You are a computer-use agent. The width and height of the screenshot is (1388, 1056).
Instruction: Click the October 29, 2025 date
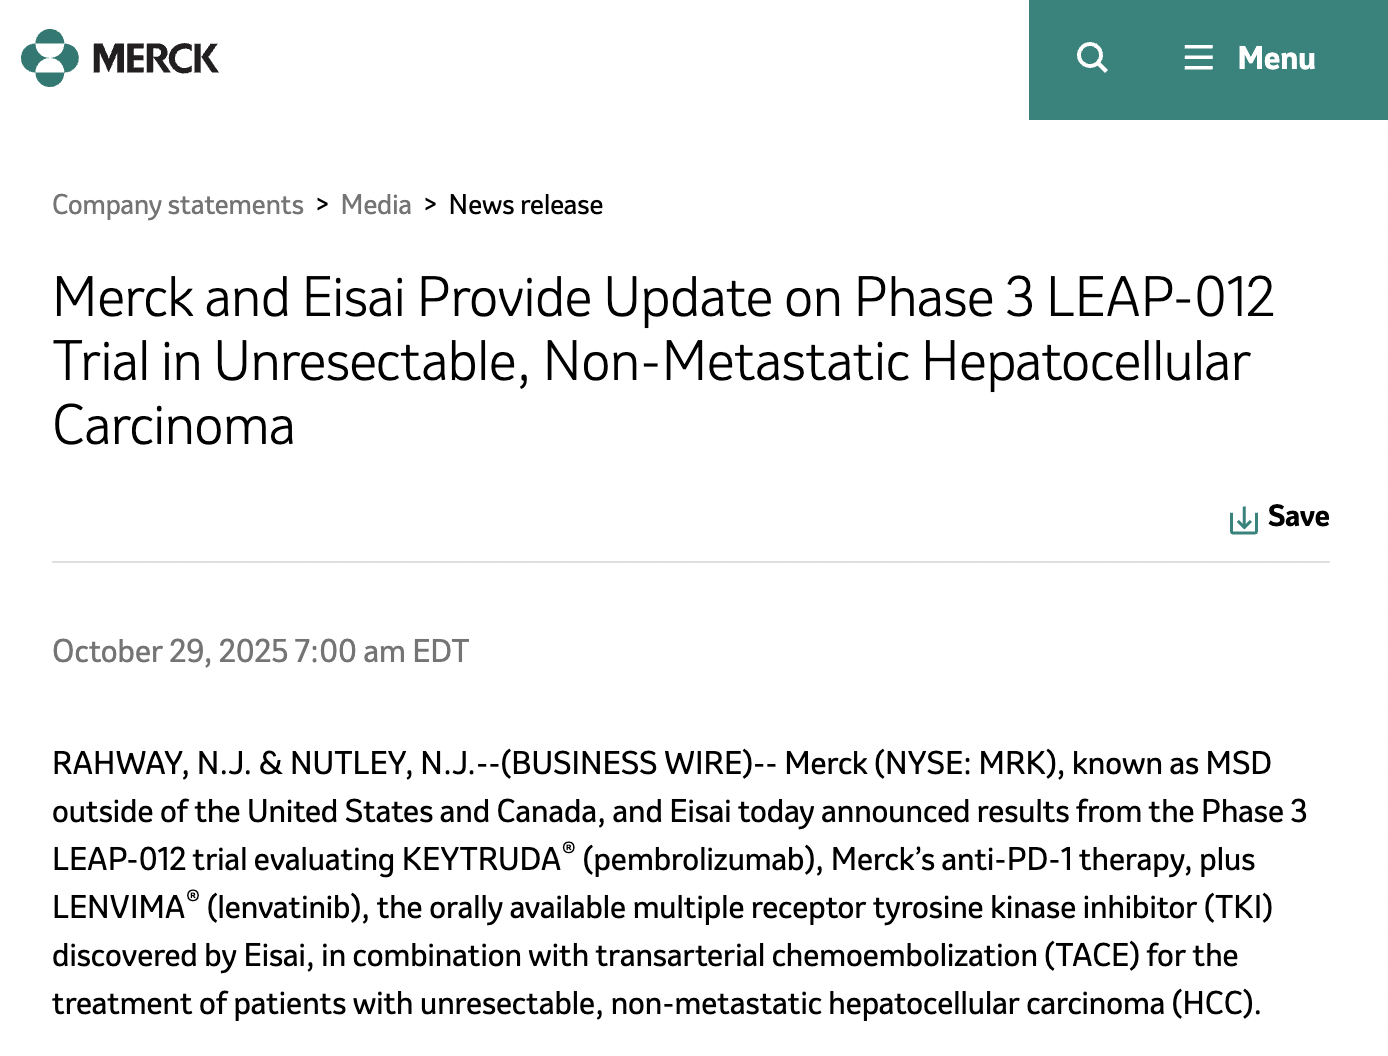(x=170, y=652)
